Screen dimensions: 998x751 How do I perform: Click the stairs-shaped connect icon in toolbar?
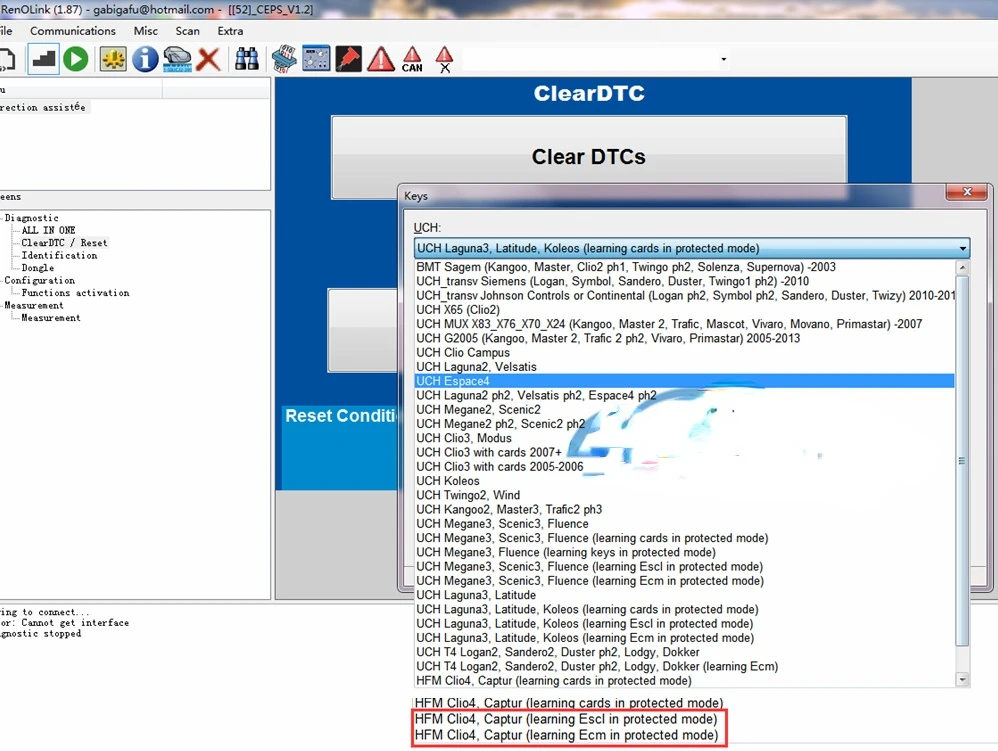click(x=43, y=59)
